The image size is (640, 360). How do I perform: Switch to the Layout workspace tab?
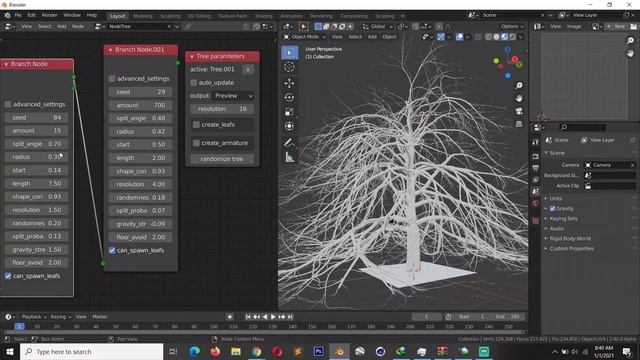tap(118, 16)
